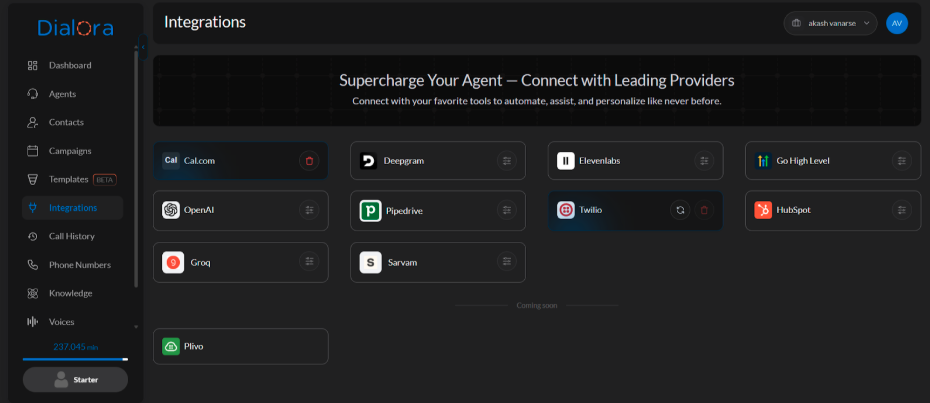Image resolution: width=930 pixels, height=403 pixels.
Task: Open HubSpot configuration settings icon
Action: [902, 210]
